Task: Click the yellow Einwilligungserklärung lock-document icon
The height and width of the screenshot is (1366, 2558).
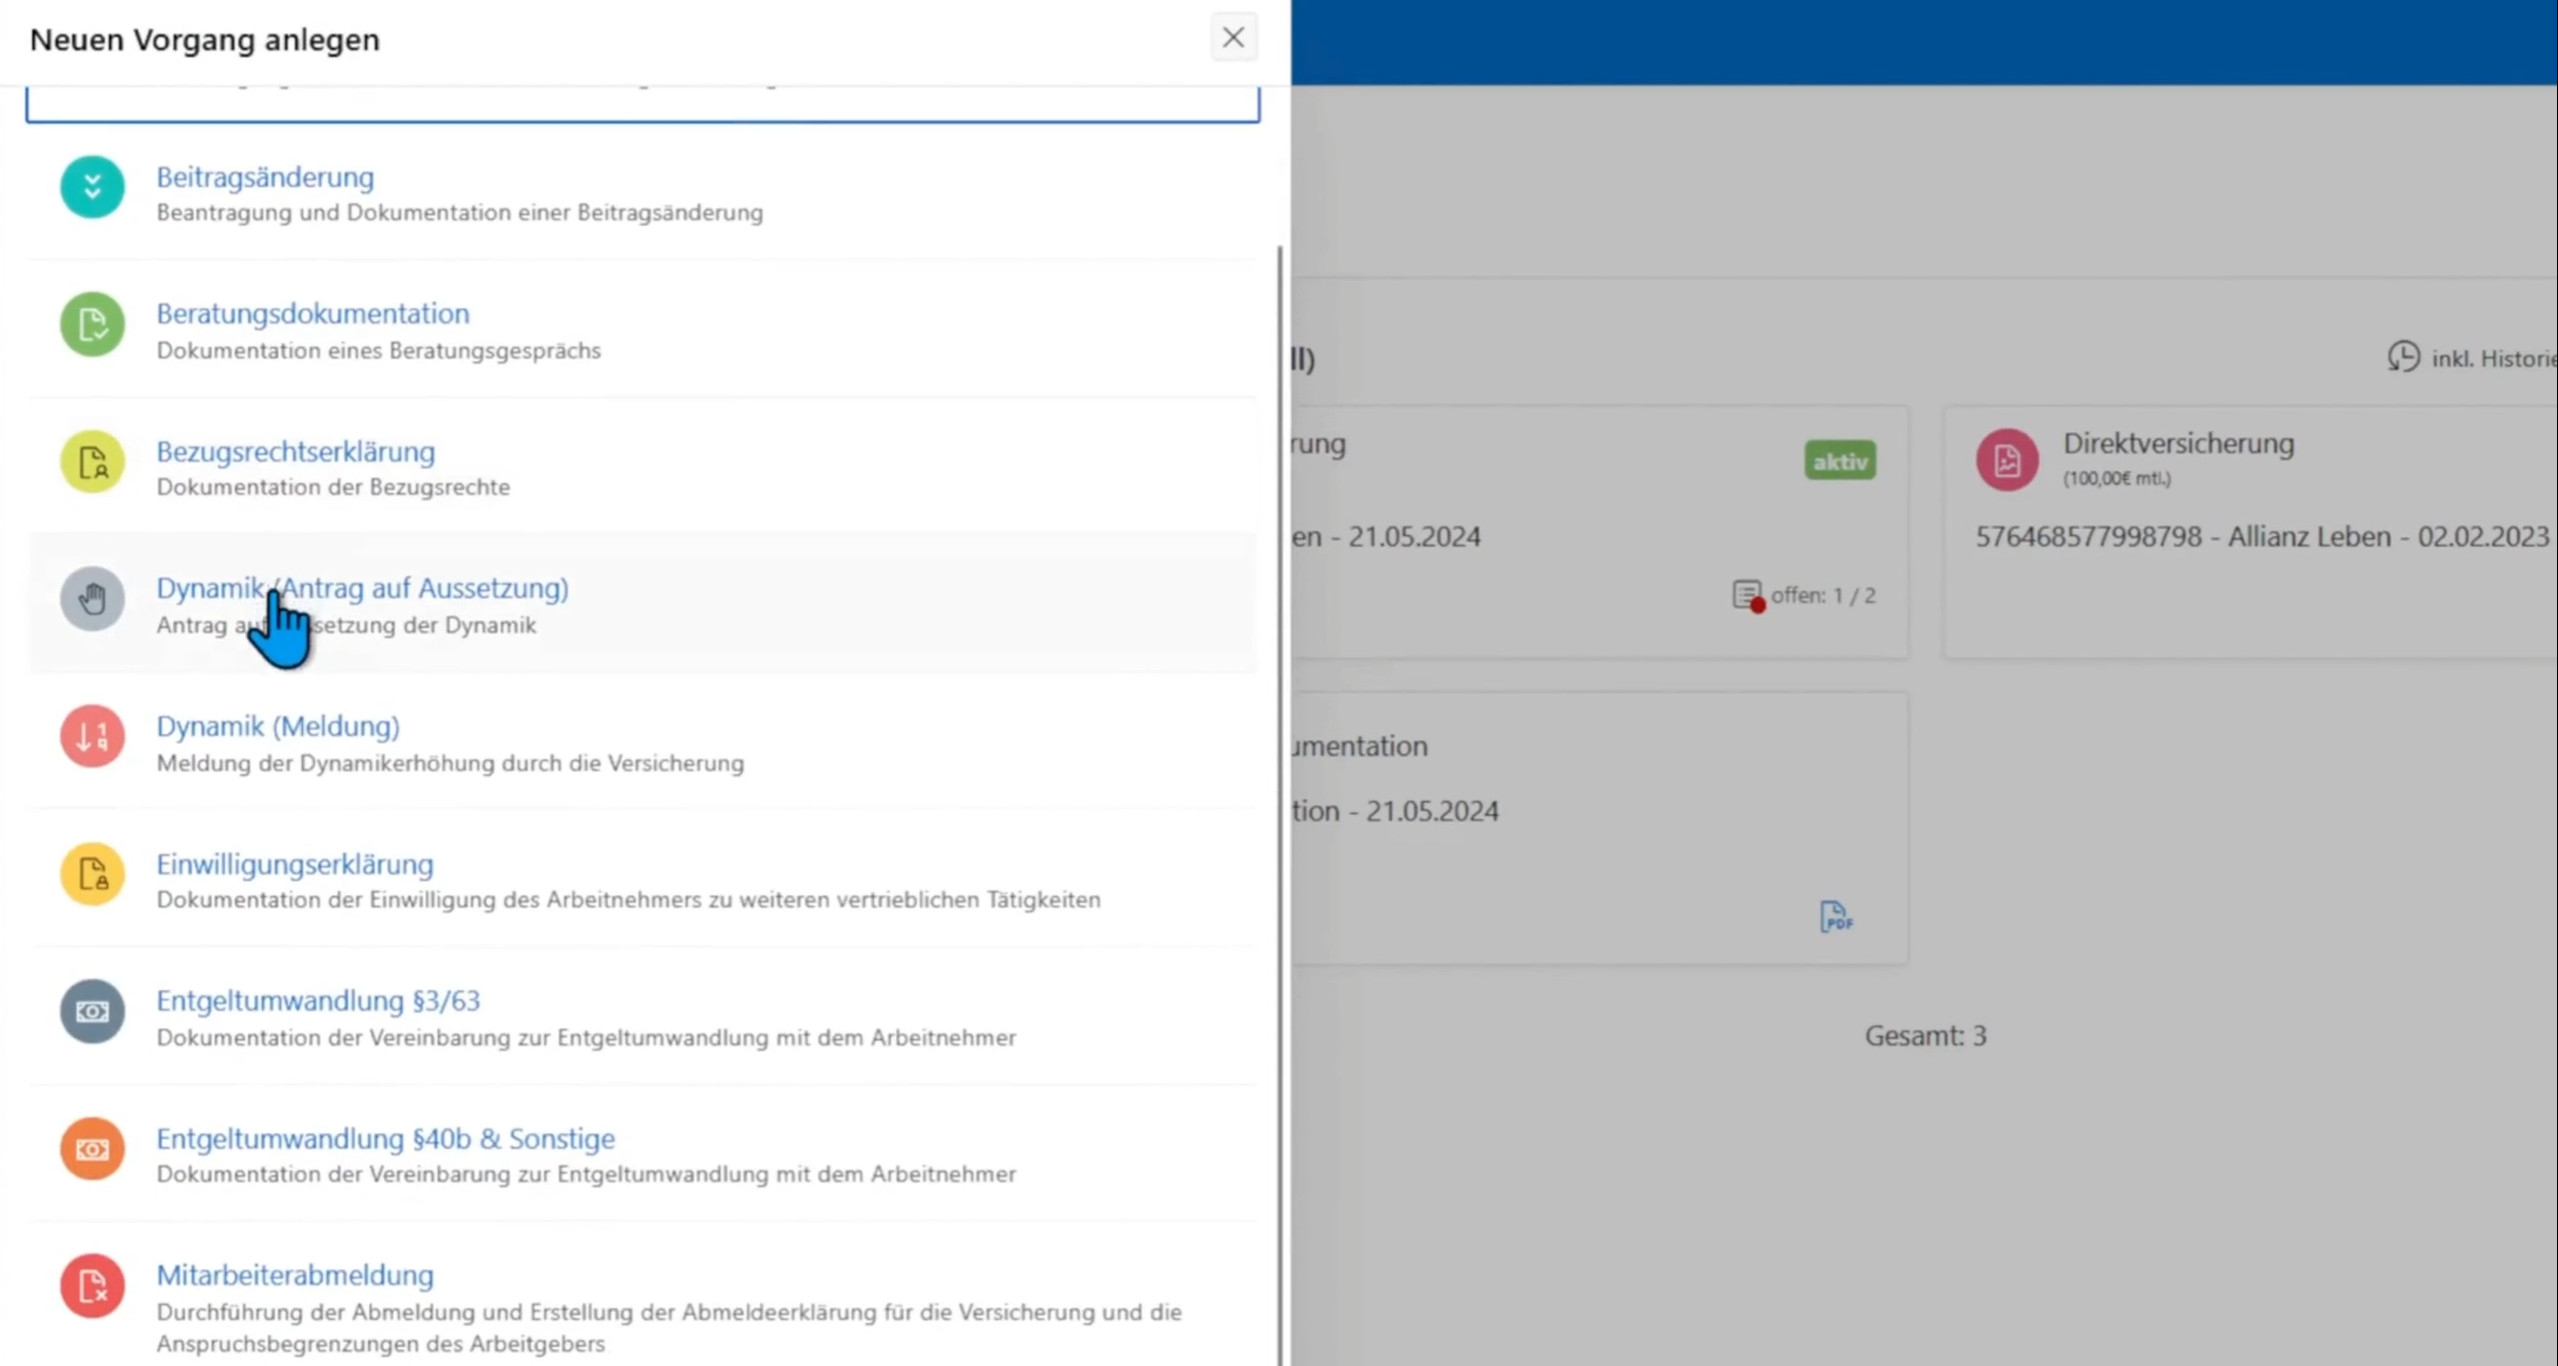Action: 92,874
